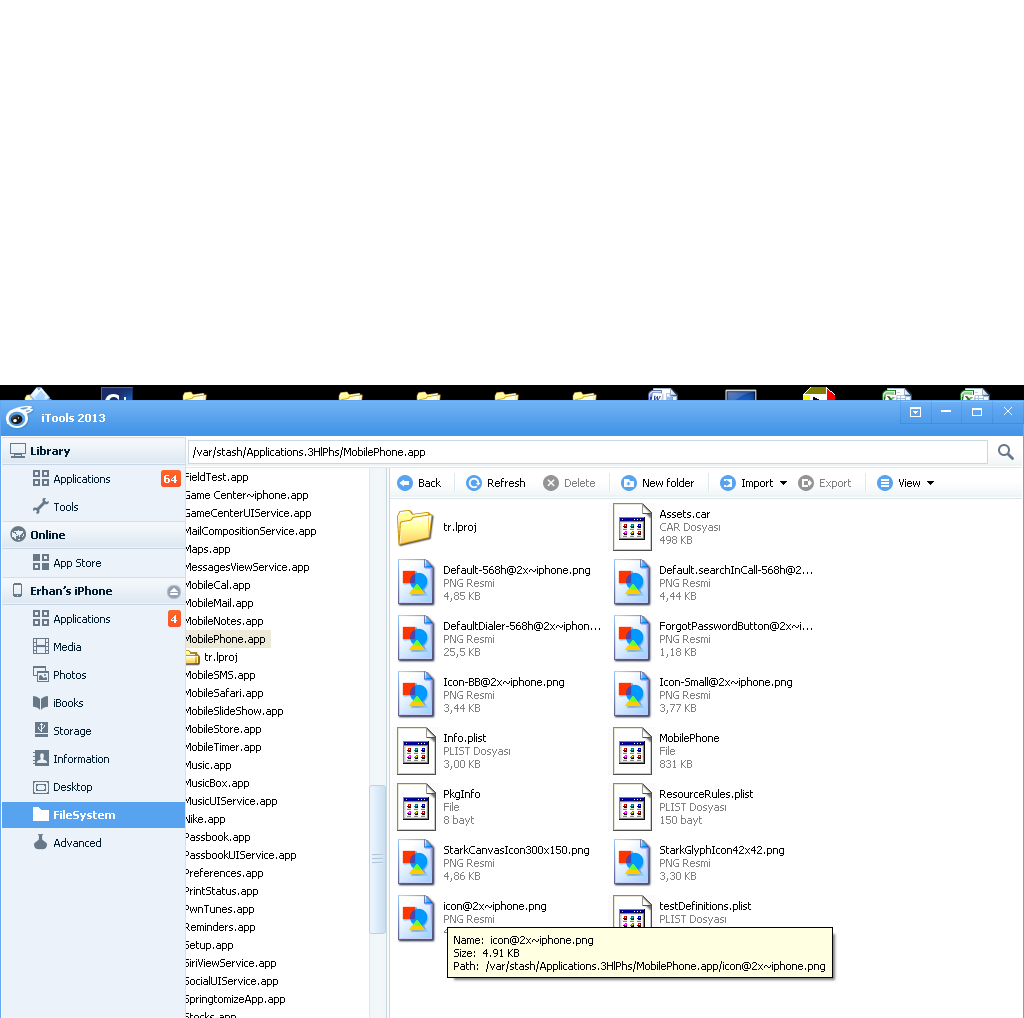Select Default-568h@2x~iphone.png icon

pos(415,583)
